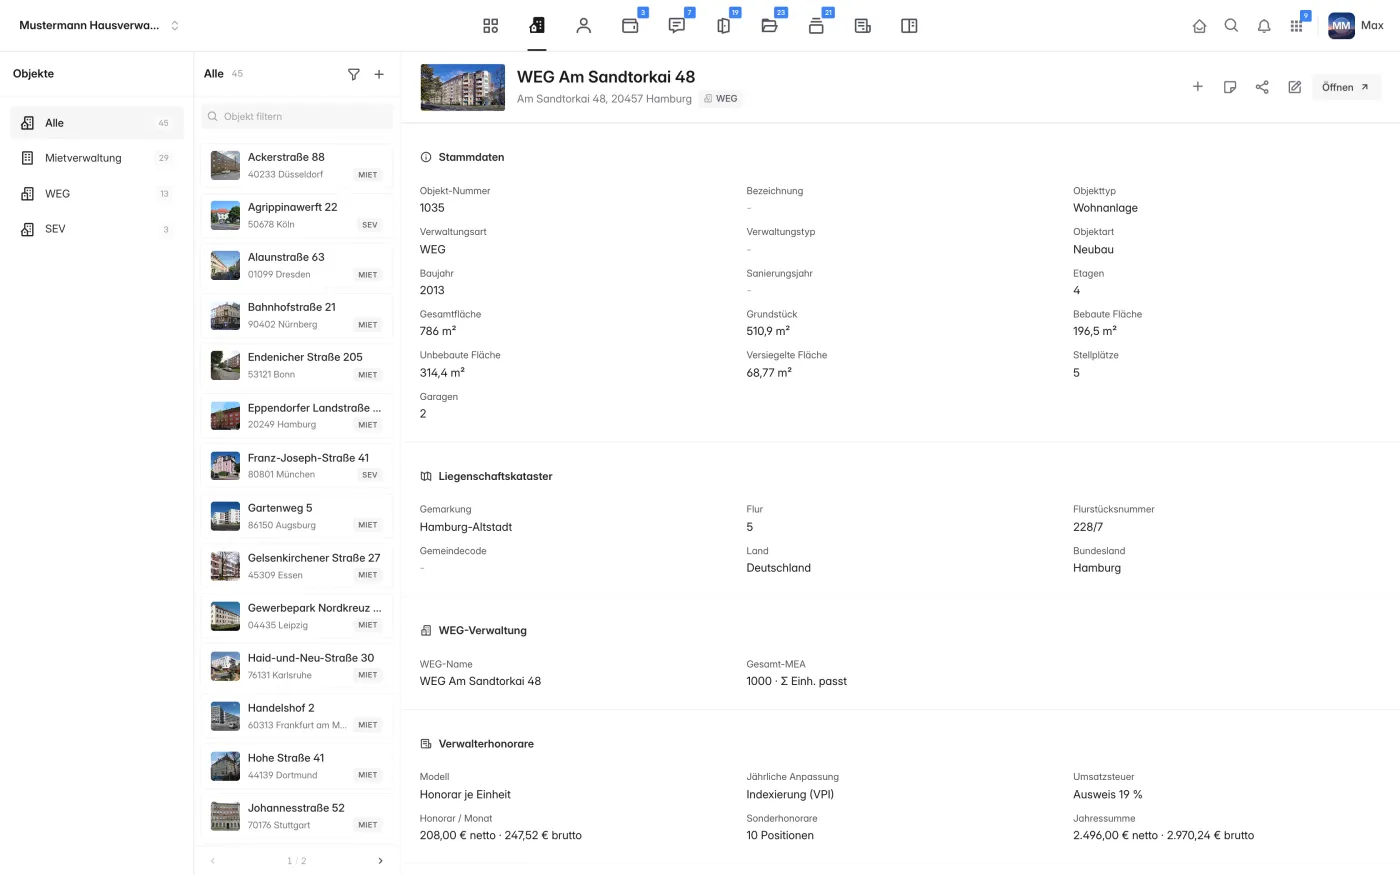Click the Sonderhonorare value 10 Positionen

780,835
